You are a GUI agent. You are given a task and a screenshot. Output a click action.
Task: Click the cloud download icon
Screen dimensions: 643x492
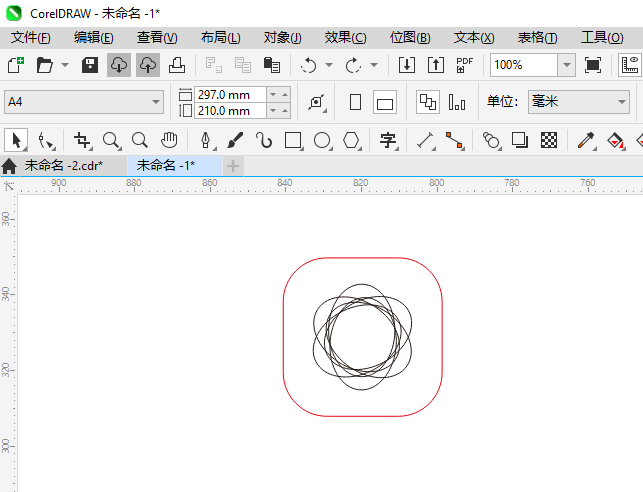119,65
